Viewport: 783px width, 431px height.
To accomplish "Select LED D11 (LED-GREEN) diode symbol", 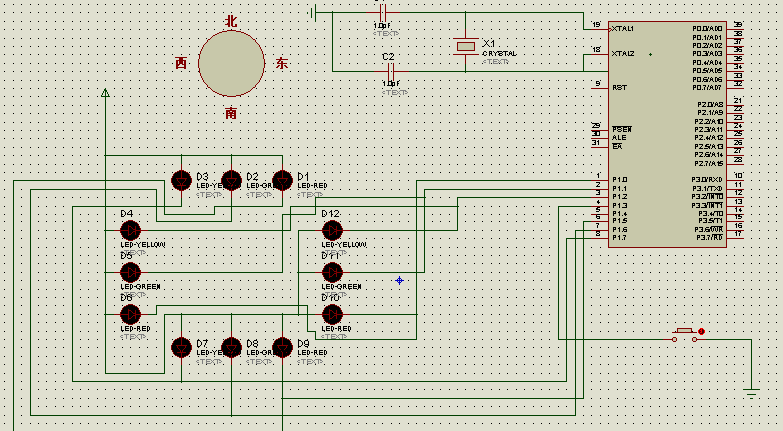I will click(x=332, y=273).
